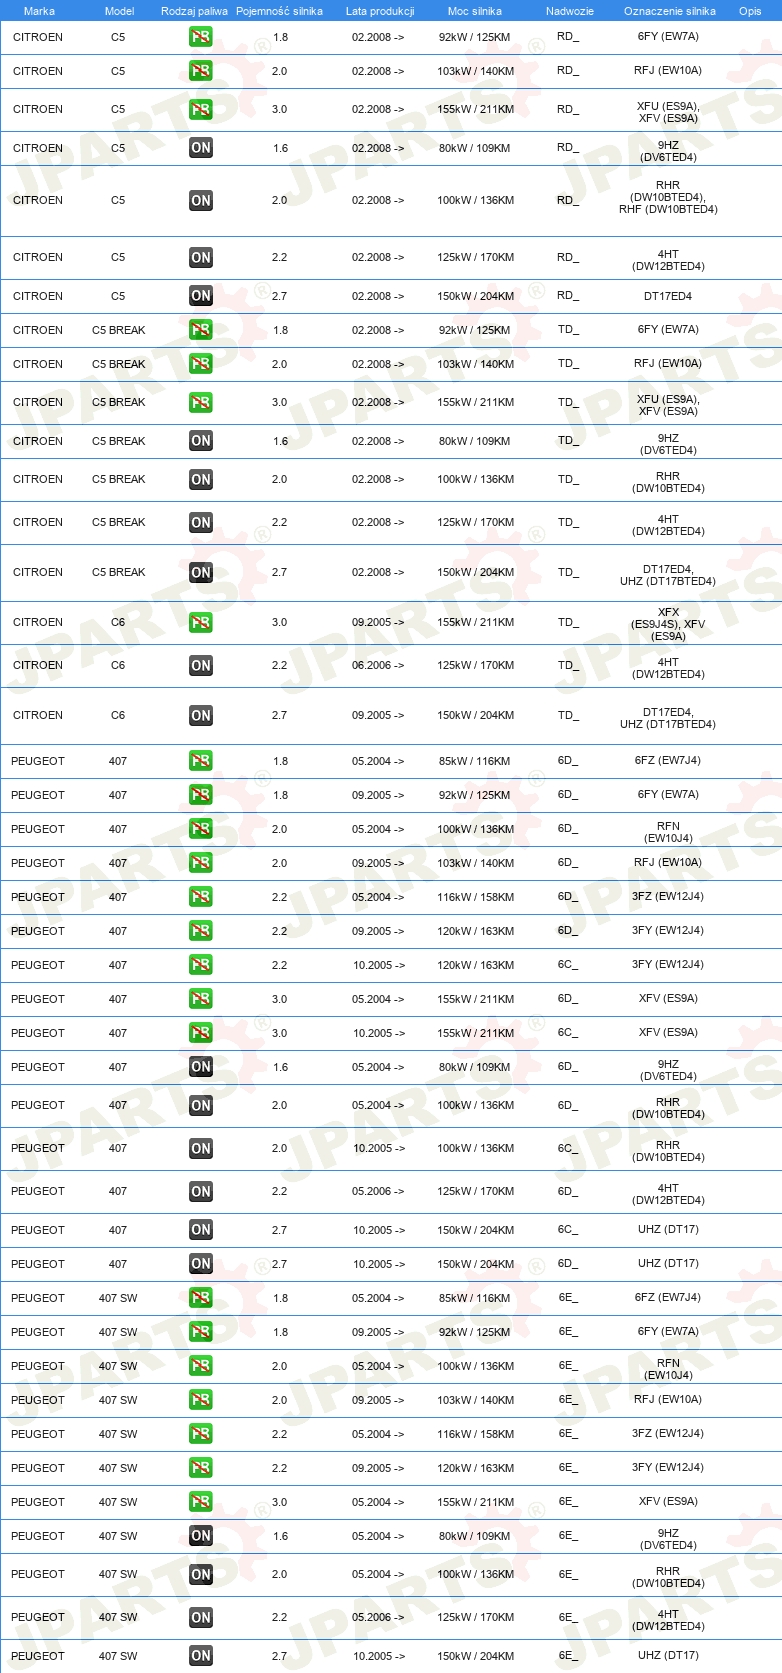Click the 'RHR (DW10BTED4), RHF (DW10BTED4)' engine code cell

[x=668, y=198]
